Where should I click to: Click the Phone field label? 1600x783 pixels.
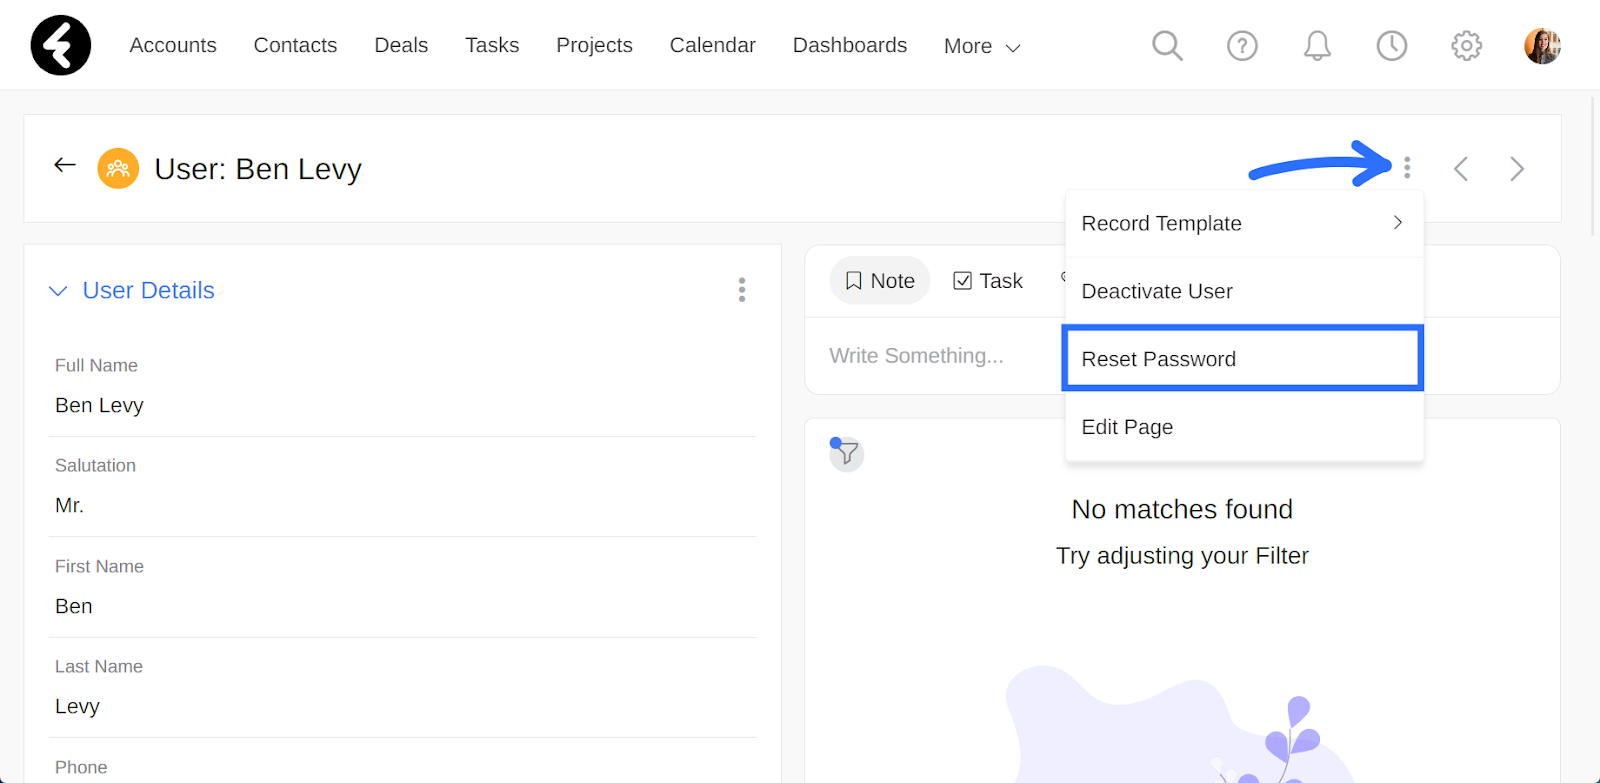pos(81,767)
